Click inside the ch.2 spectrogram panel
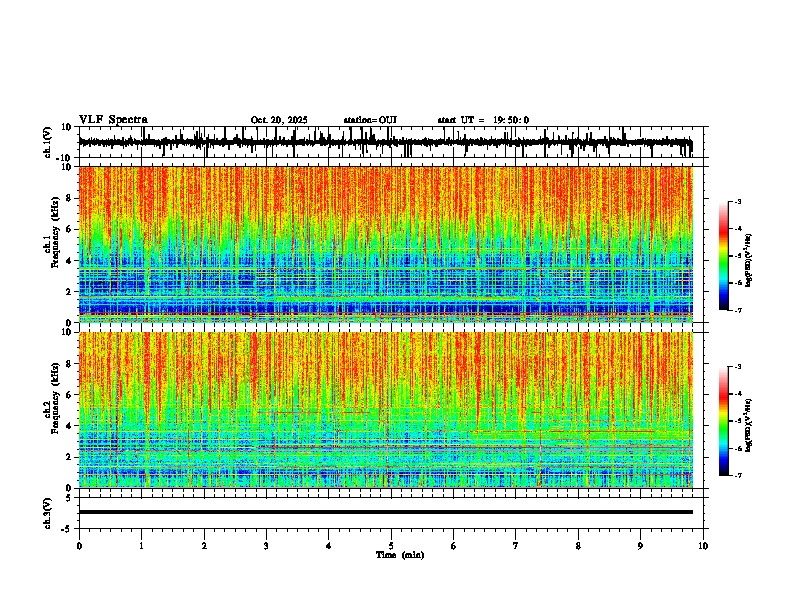The height and width of the screenshot is (612, 792). 385,410
